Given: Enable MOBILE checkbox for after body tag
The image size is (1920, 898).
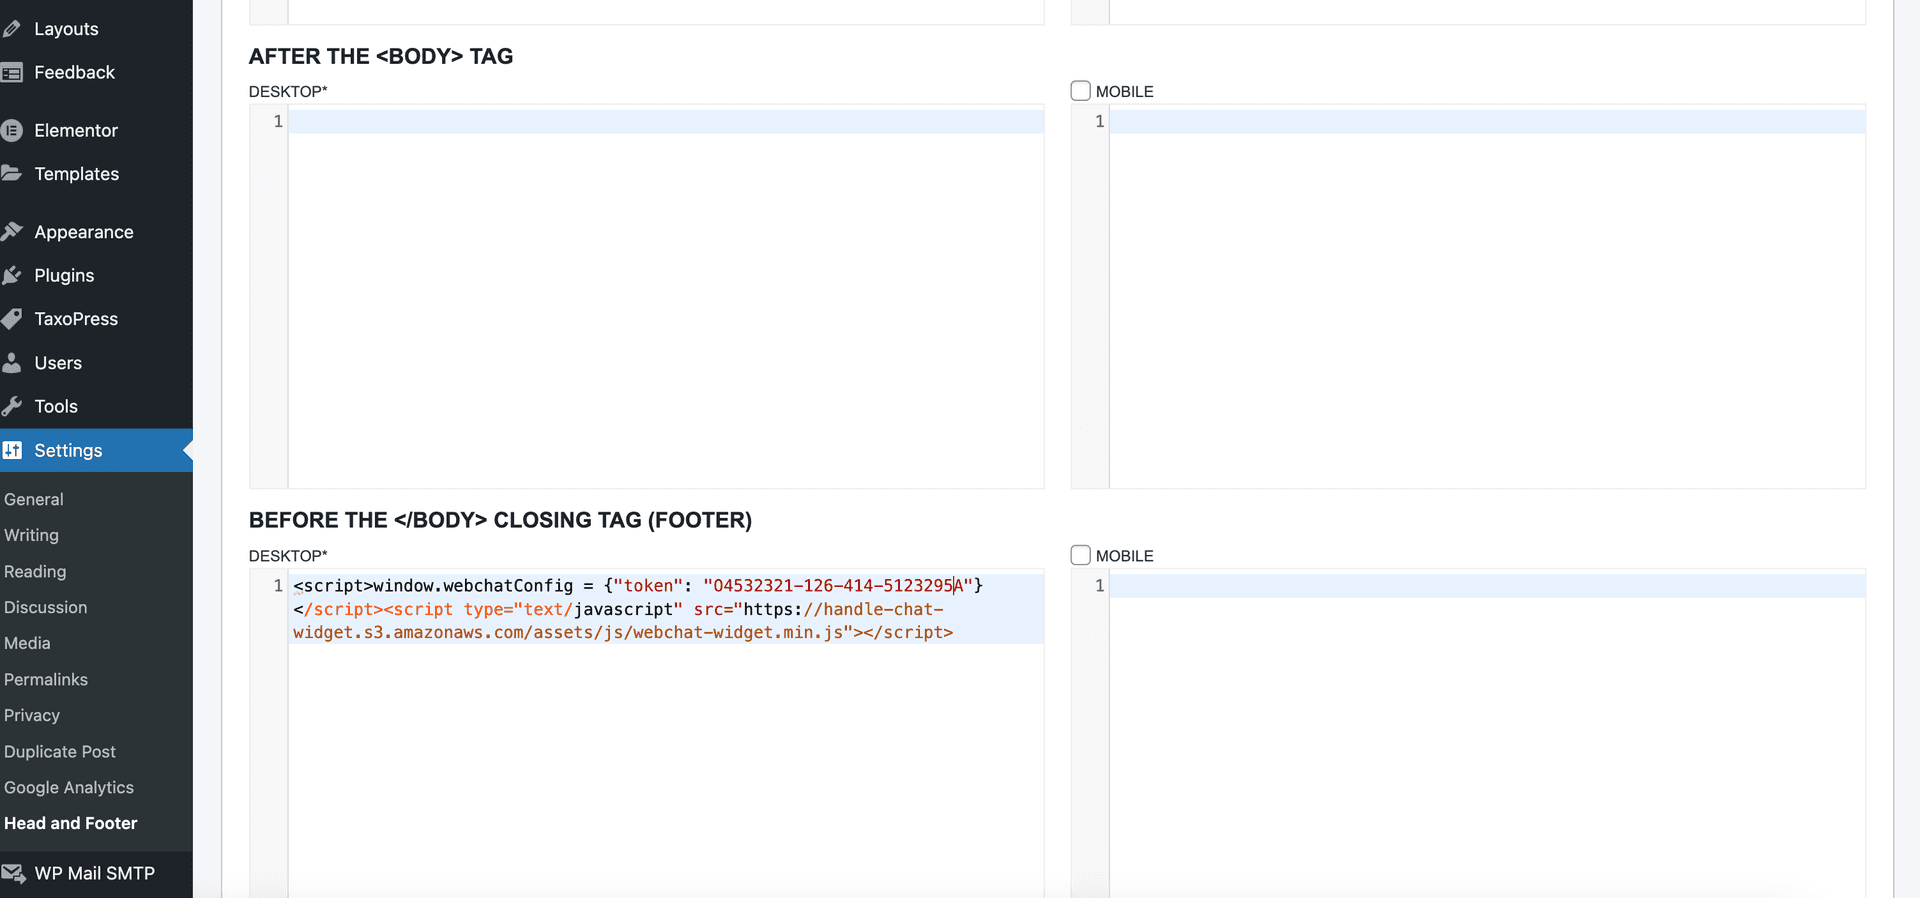Looking at the screenshot, I should pyautogui.click(x=1080, y=91).
